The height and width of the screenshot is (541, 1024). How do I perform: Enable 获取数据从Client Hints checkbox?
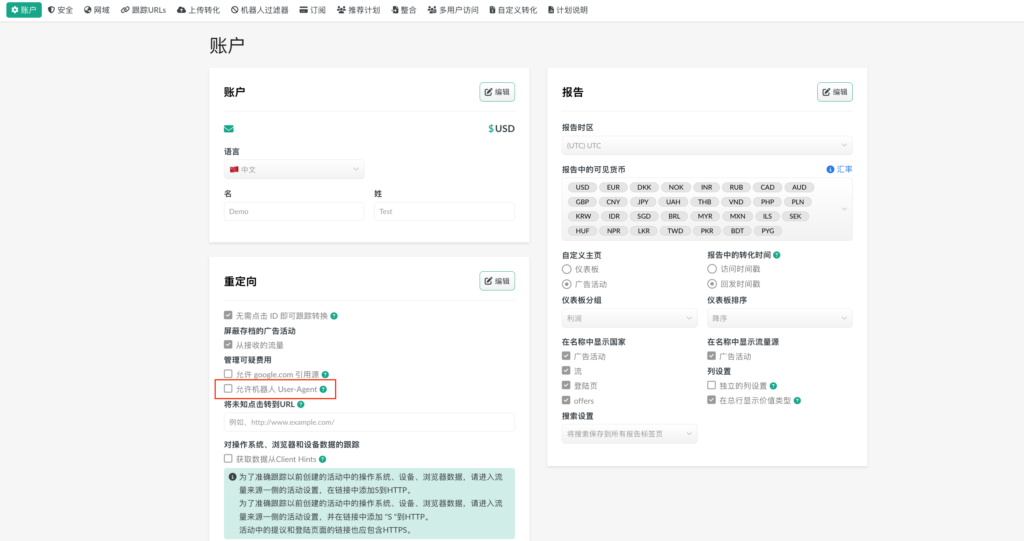point(228,459)
